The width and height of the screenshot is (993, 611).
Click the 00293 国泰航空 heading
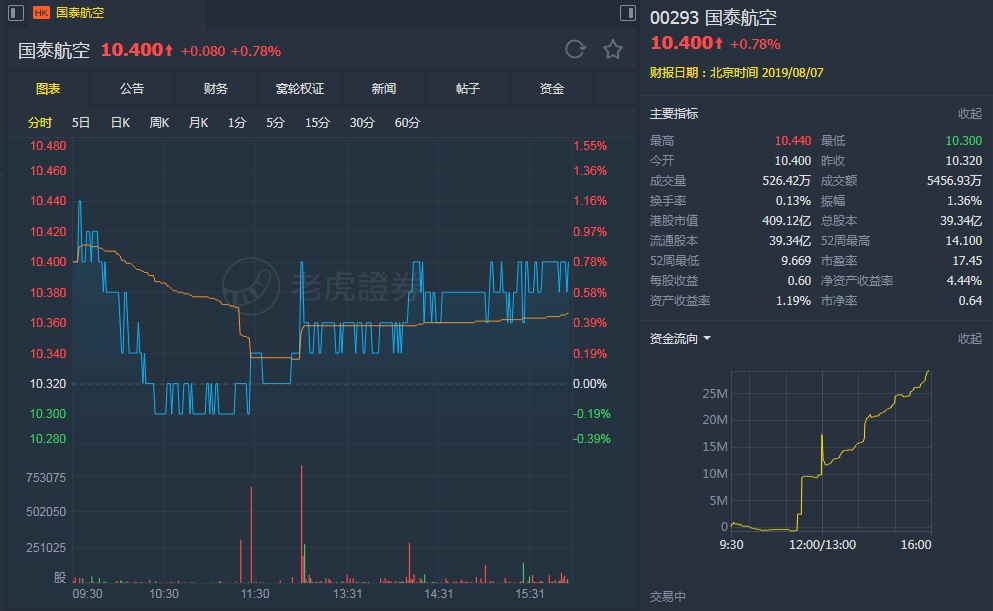[x=713, y=18]
